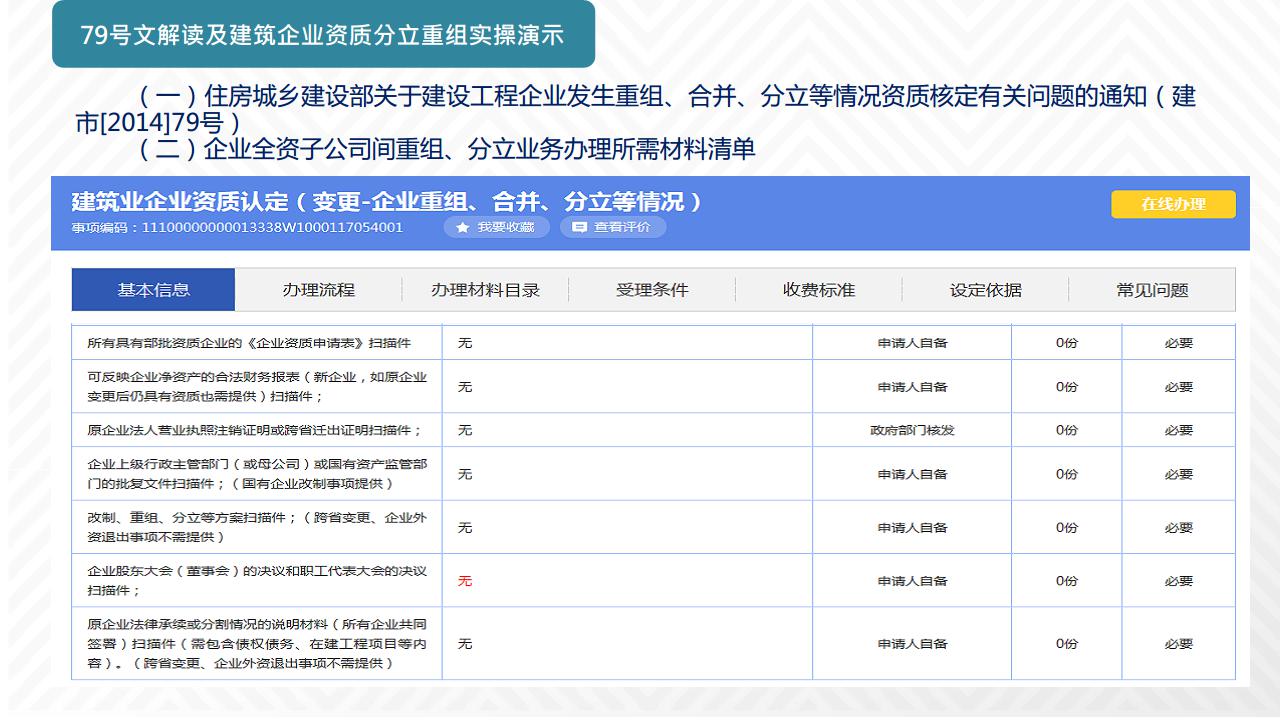Open the 收费标准 tab
This screenshot has width=1280, height=720.
(x=819, y=290)
